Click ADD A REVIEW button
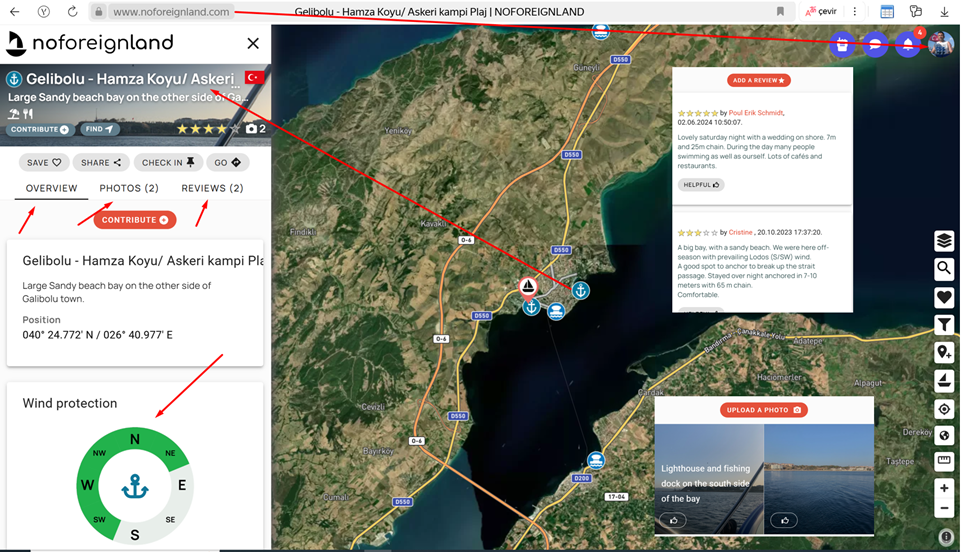 759,80
